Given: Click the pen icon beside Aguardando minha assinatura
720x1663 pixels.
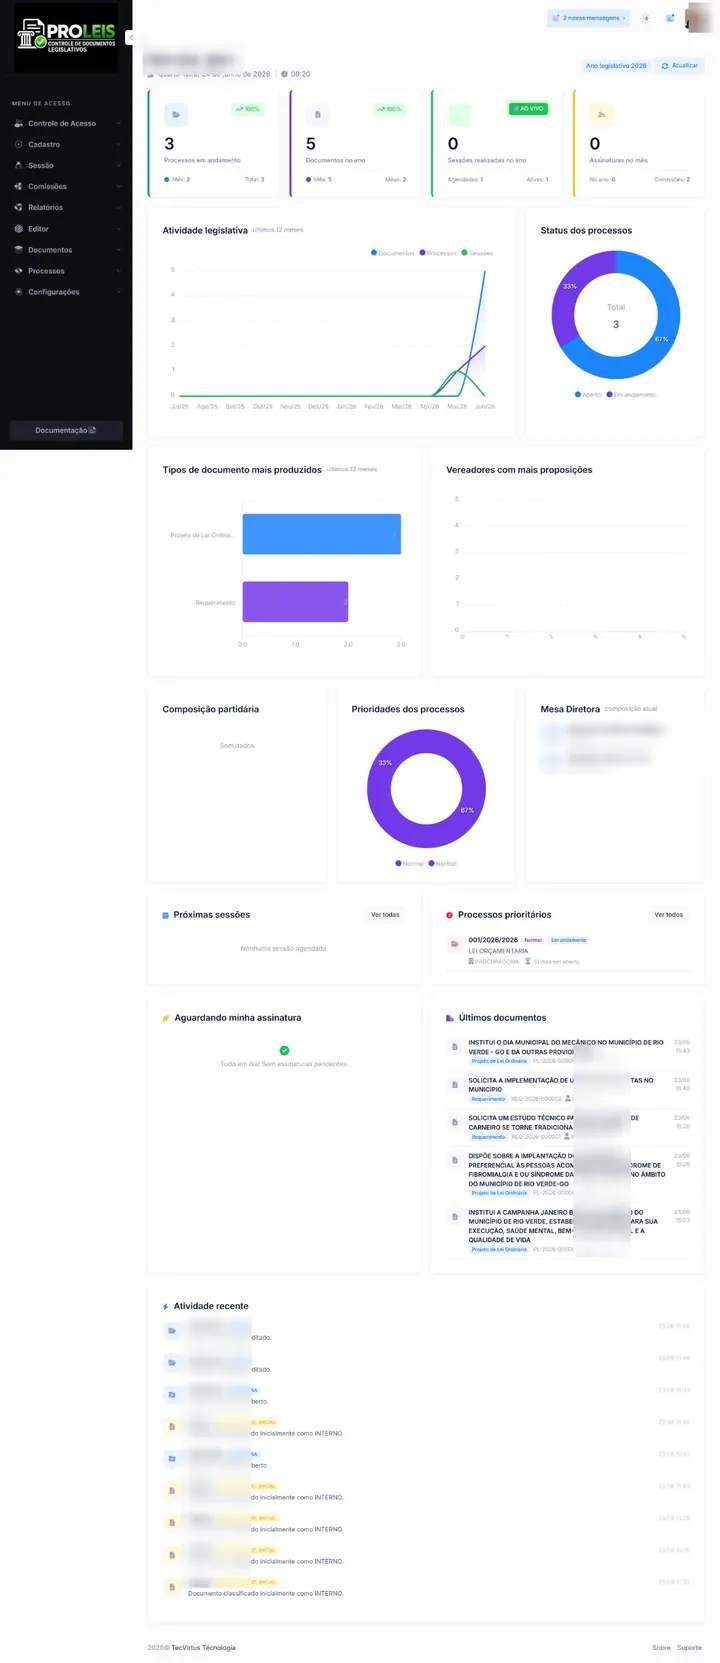Looking at the screenshot, I should tap(166, 1018).
